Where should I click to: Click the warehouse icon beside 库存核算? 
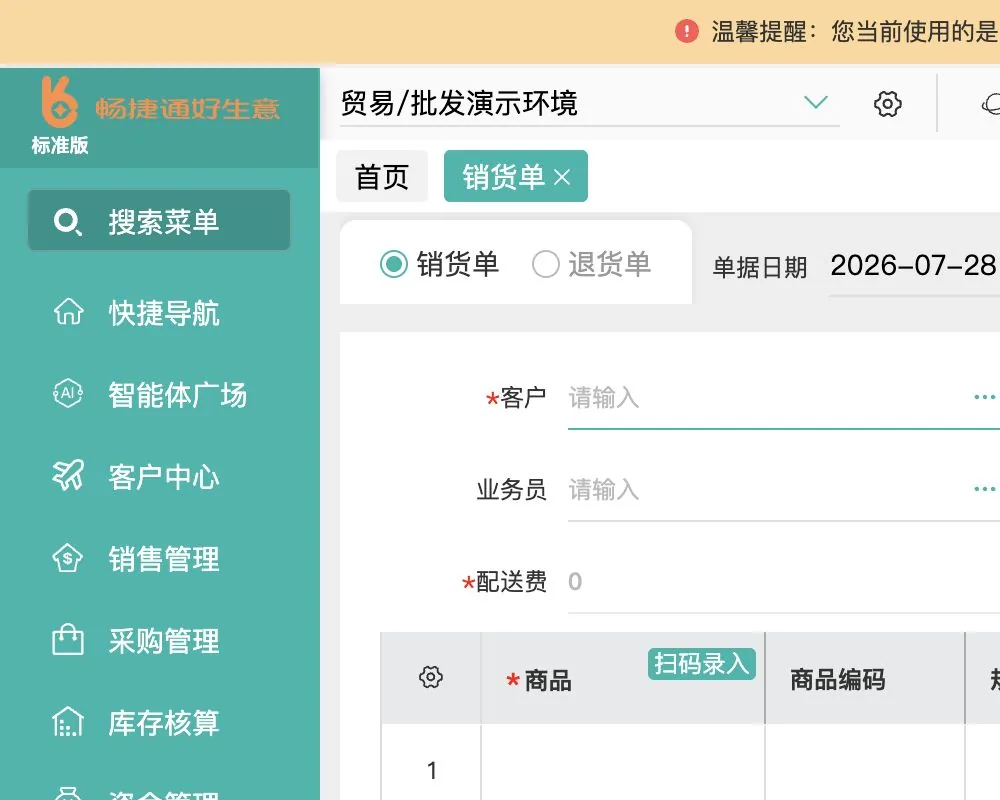pyautogui.click(x=68, y=722)
